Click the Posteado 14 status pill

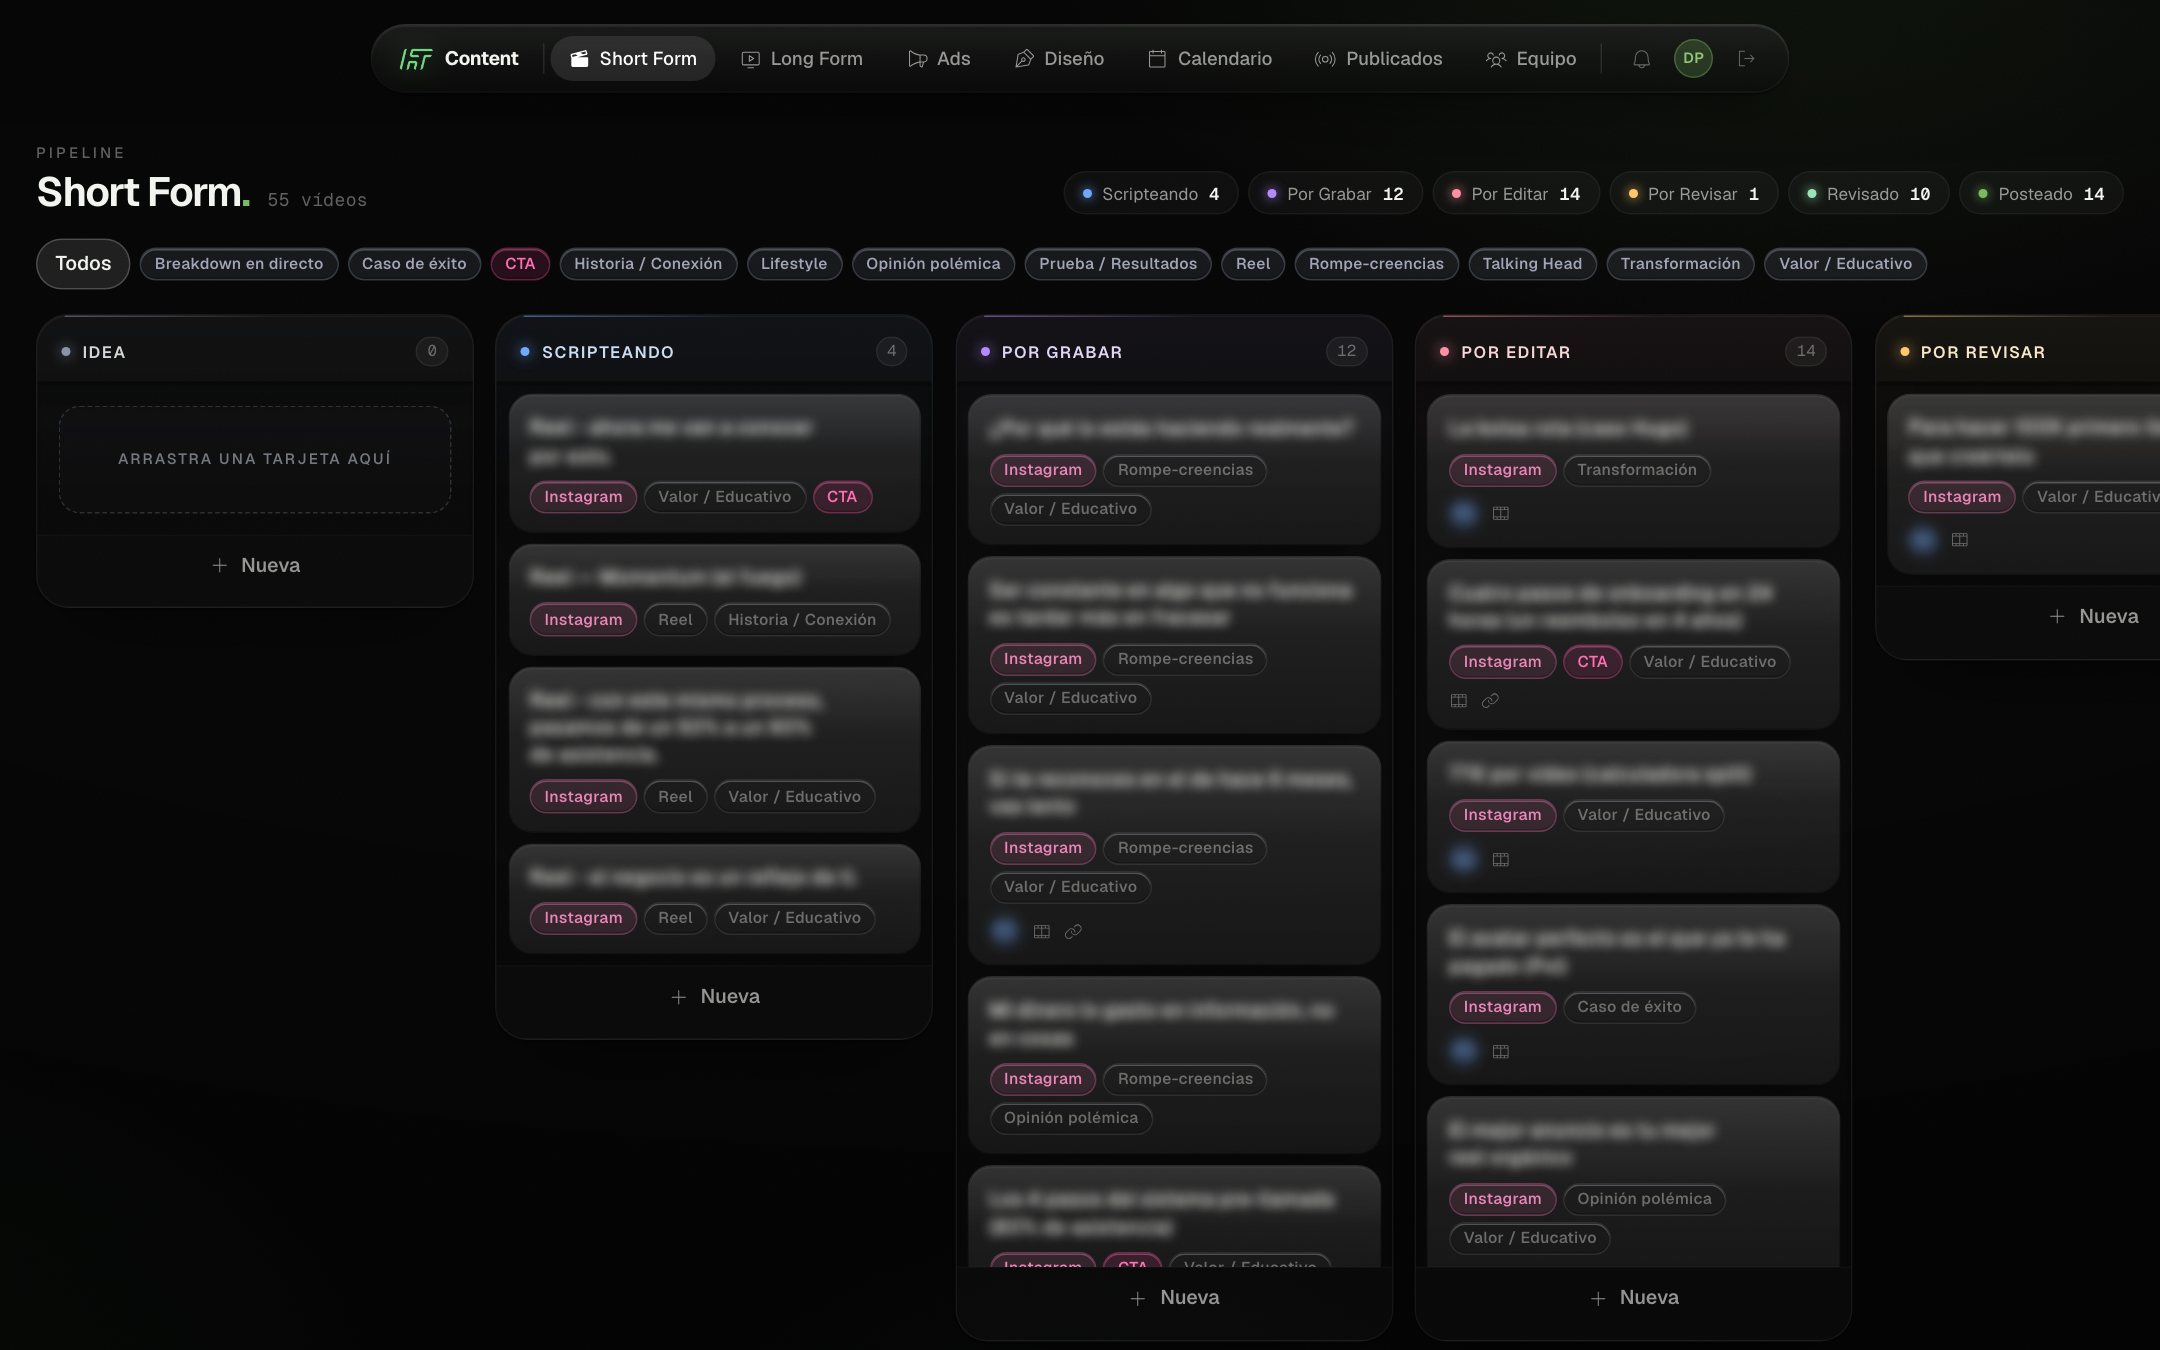pos(2041,194)
